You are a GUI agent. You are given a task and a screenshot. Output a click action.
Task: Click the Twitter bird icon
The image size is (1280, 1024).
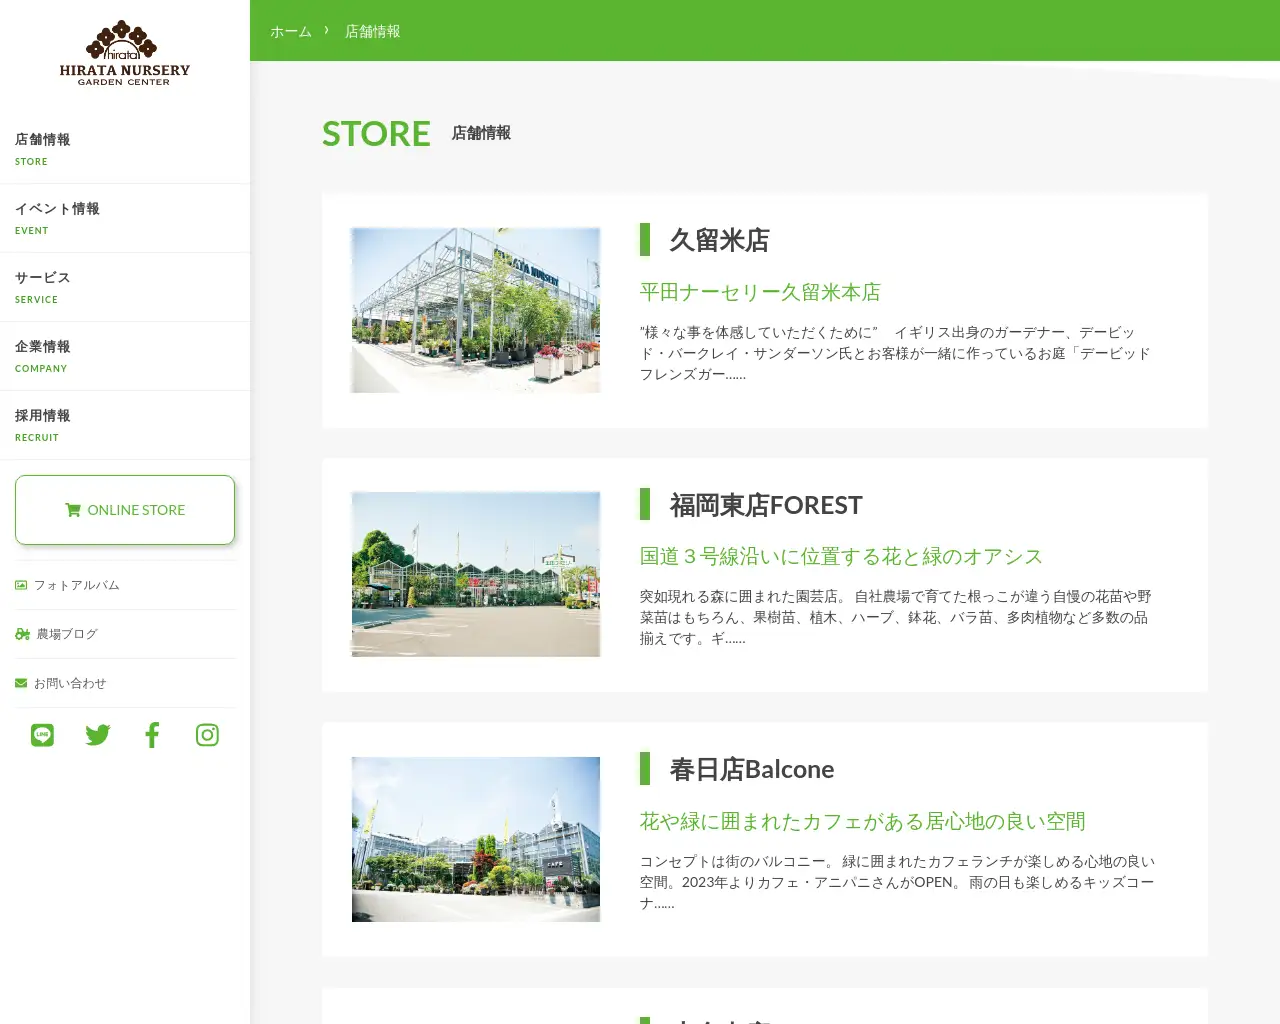pos(97,734)
